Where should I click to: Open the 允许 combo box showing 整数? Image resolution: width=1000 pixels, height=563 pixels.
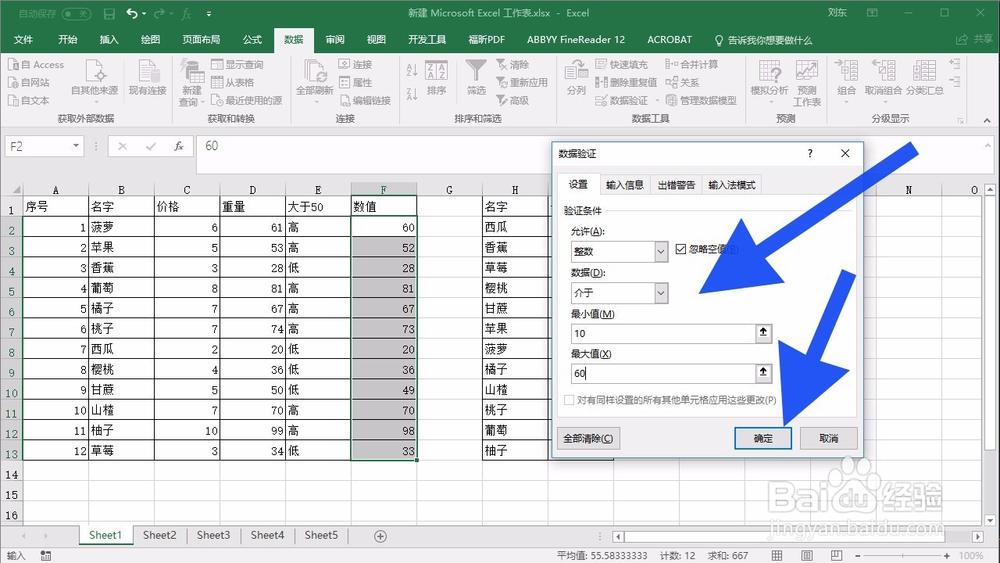(619, 251)
